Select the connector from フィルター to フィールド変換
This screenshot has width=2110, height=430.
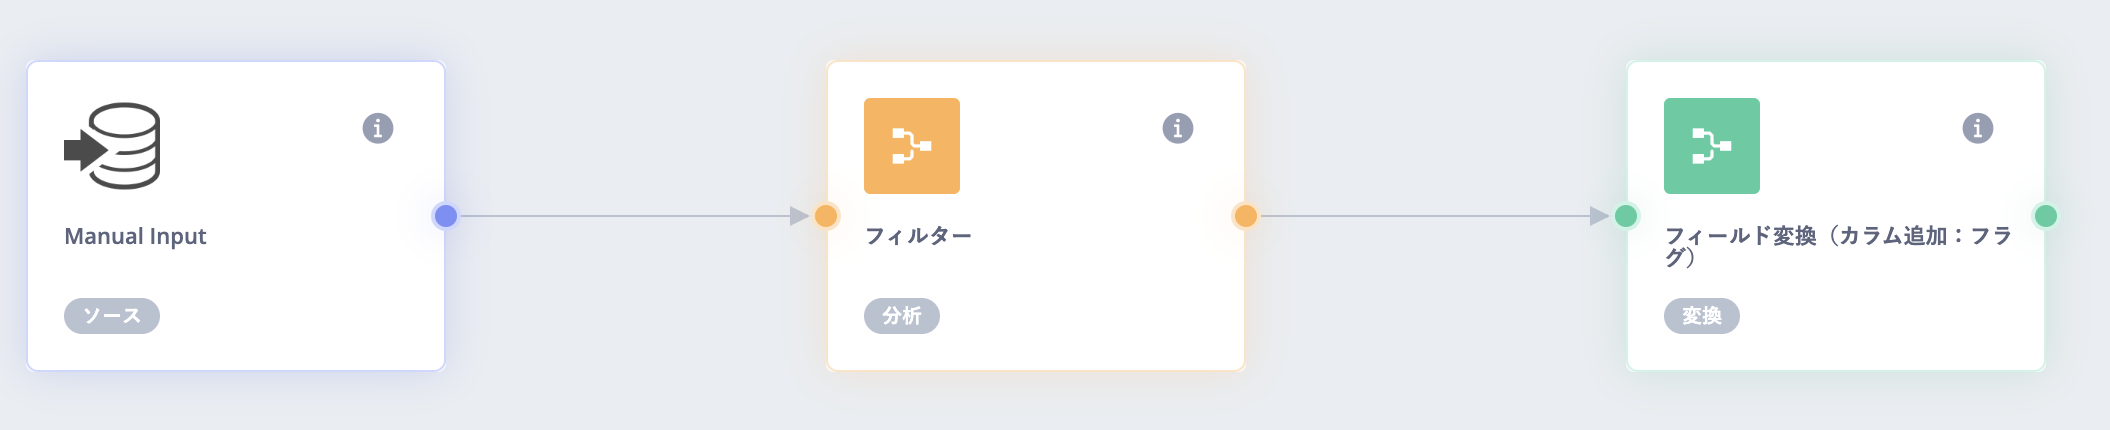1425,216
